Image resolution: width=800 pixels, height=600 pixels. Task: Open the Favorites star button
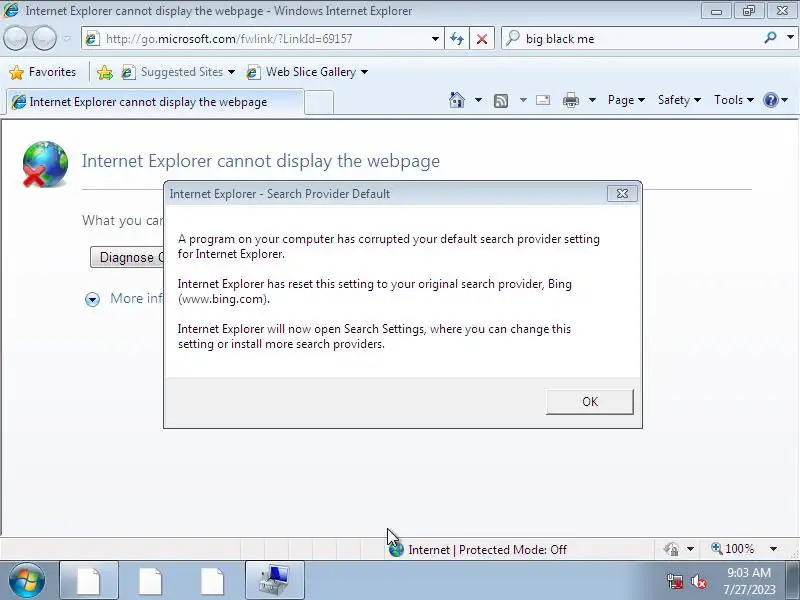click(43, 72)
